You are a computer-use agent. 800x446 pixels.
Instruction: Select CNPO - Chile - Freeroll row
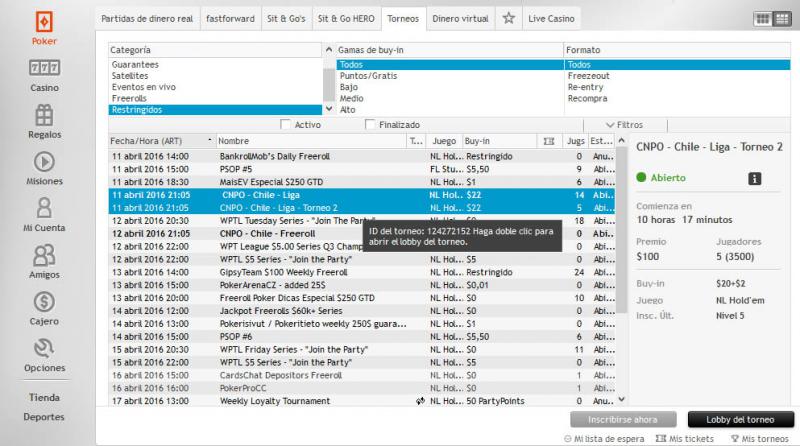pos(362,234)
